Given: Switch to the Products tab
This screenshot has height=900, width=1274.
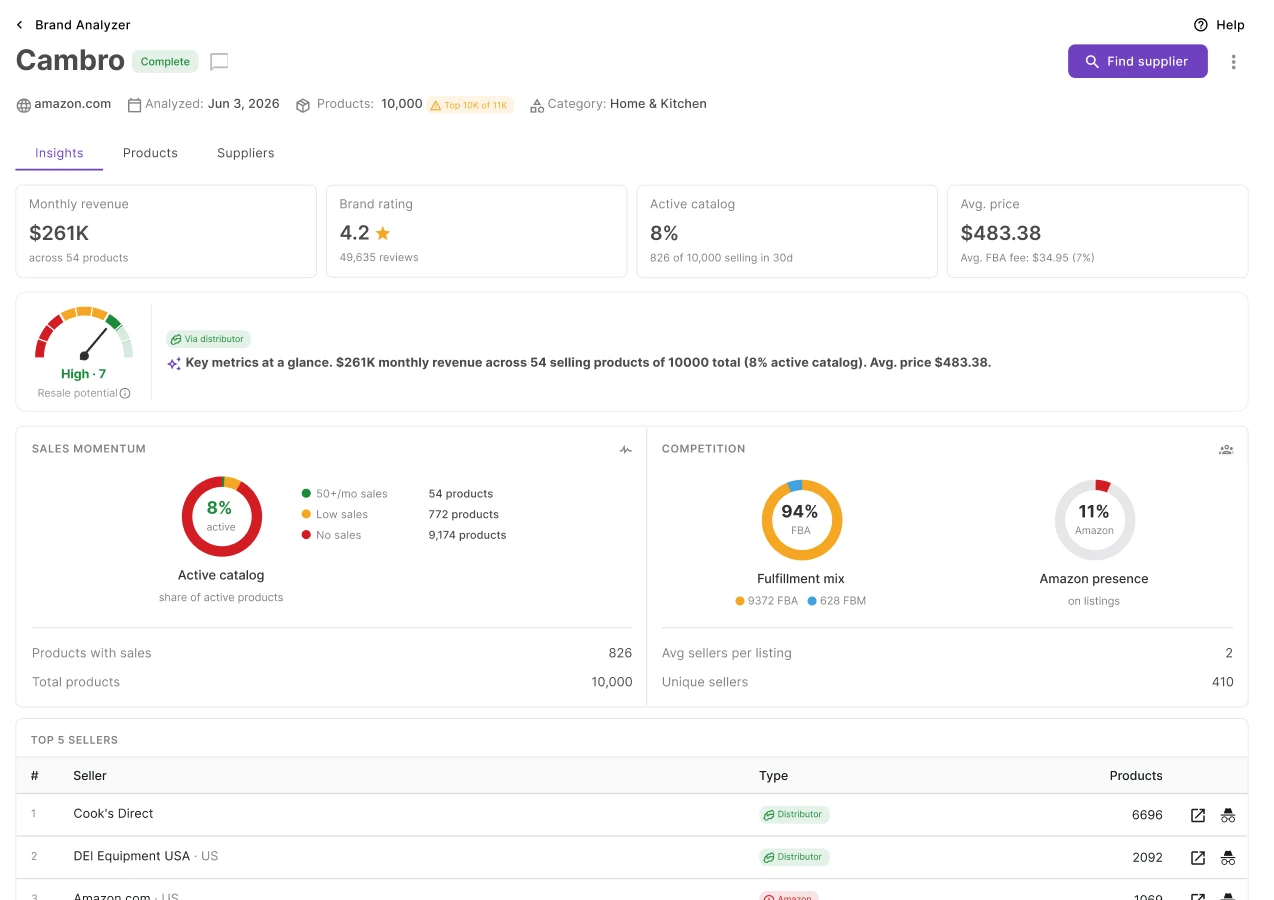Looking at the screenshot, I should (150, 153).
